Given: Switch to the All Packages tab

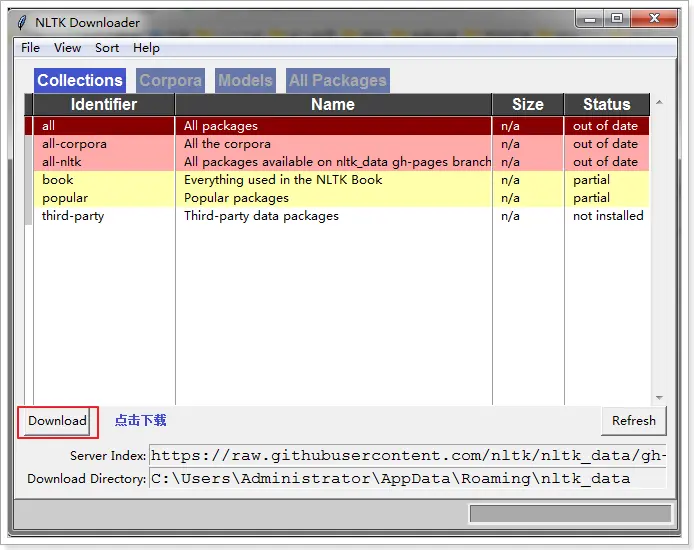Looking at the screenshot, I should click(x=338, y=81).
